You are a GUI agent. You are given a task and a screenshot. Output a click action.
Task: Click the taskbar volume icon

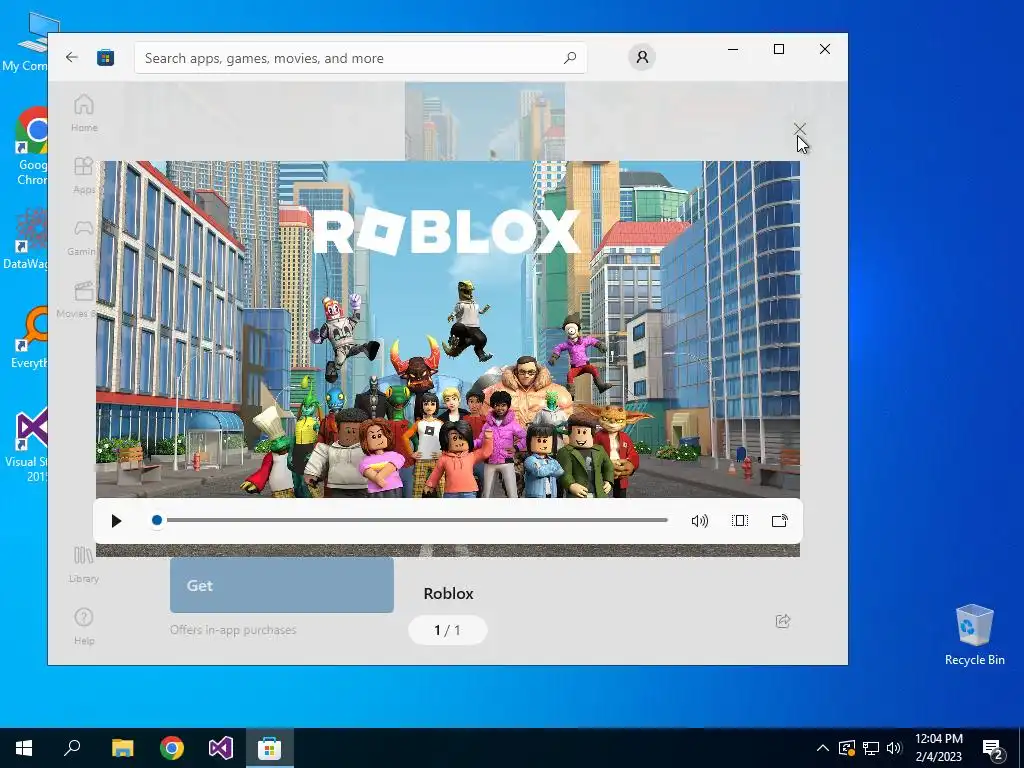(x=894, y=748)
